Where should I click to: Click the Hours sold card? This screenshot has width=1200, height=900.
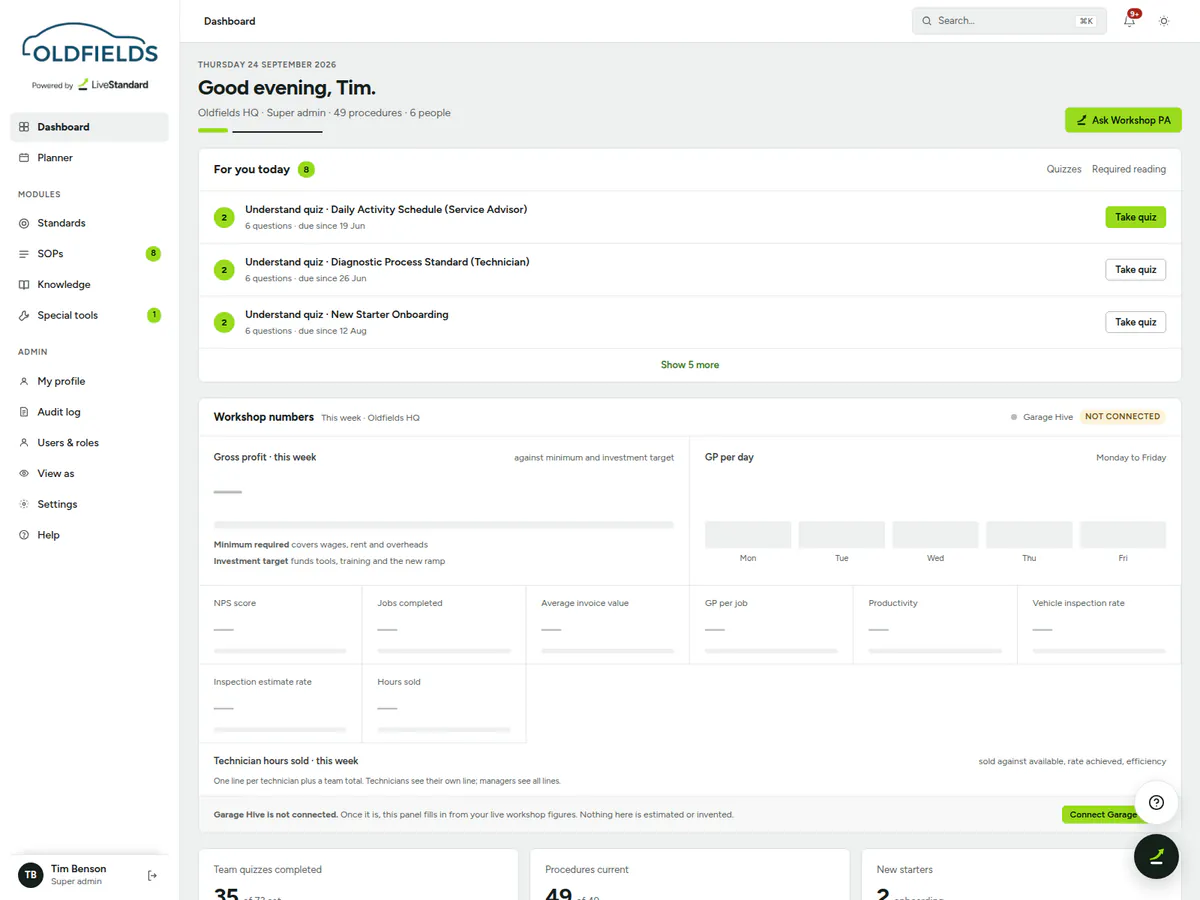pyautogui.click(x=444, y=704)
